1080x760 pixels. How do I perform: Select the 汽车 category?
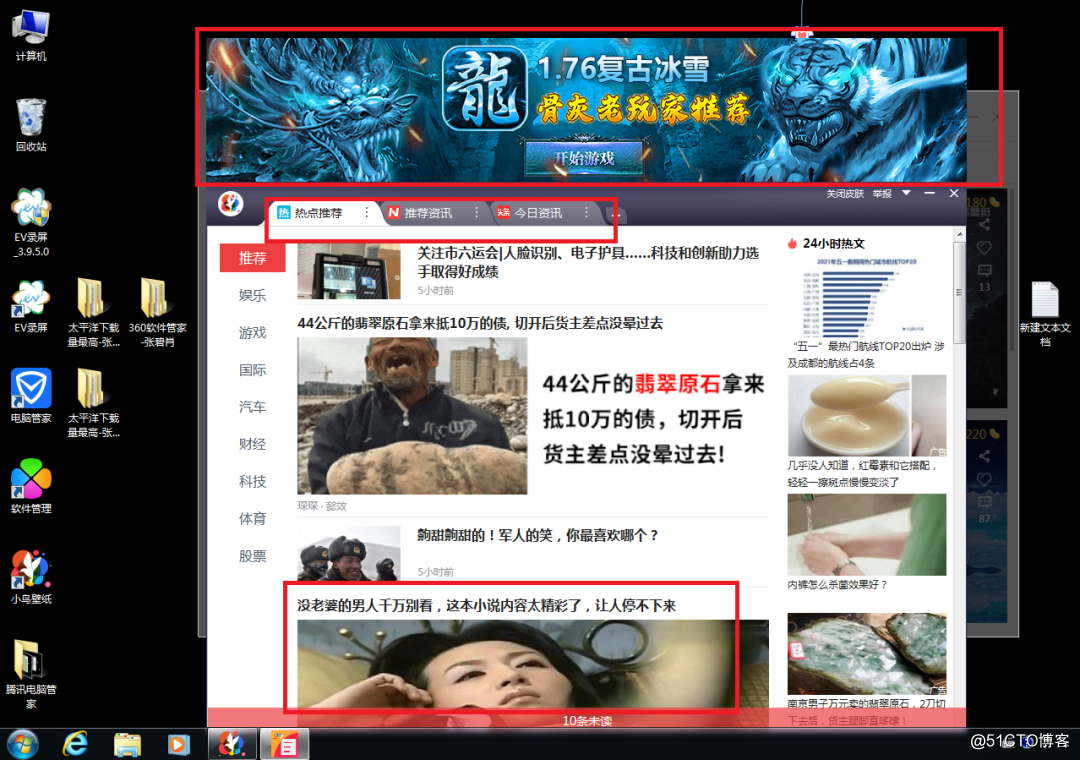click(252, 407)
